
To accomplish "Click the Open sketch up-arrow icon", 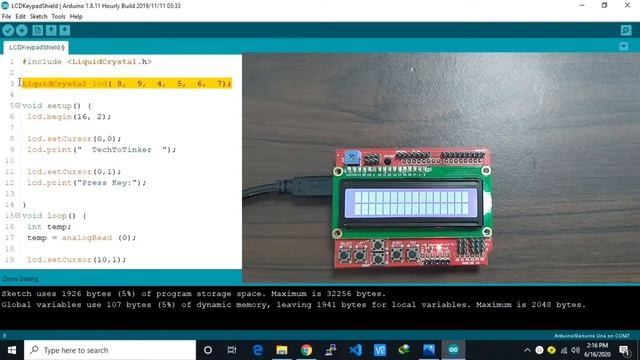I will [51, 30].
